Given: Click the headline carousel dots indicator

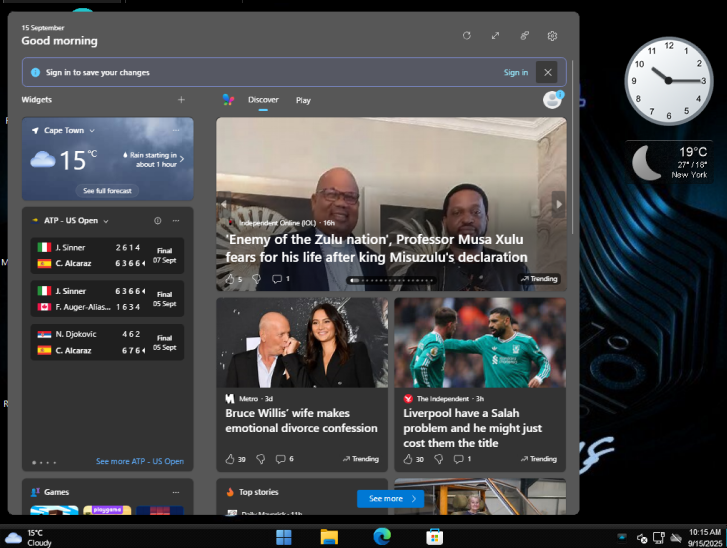Looking at the screenshot, I should [x=391, y=280].
